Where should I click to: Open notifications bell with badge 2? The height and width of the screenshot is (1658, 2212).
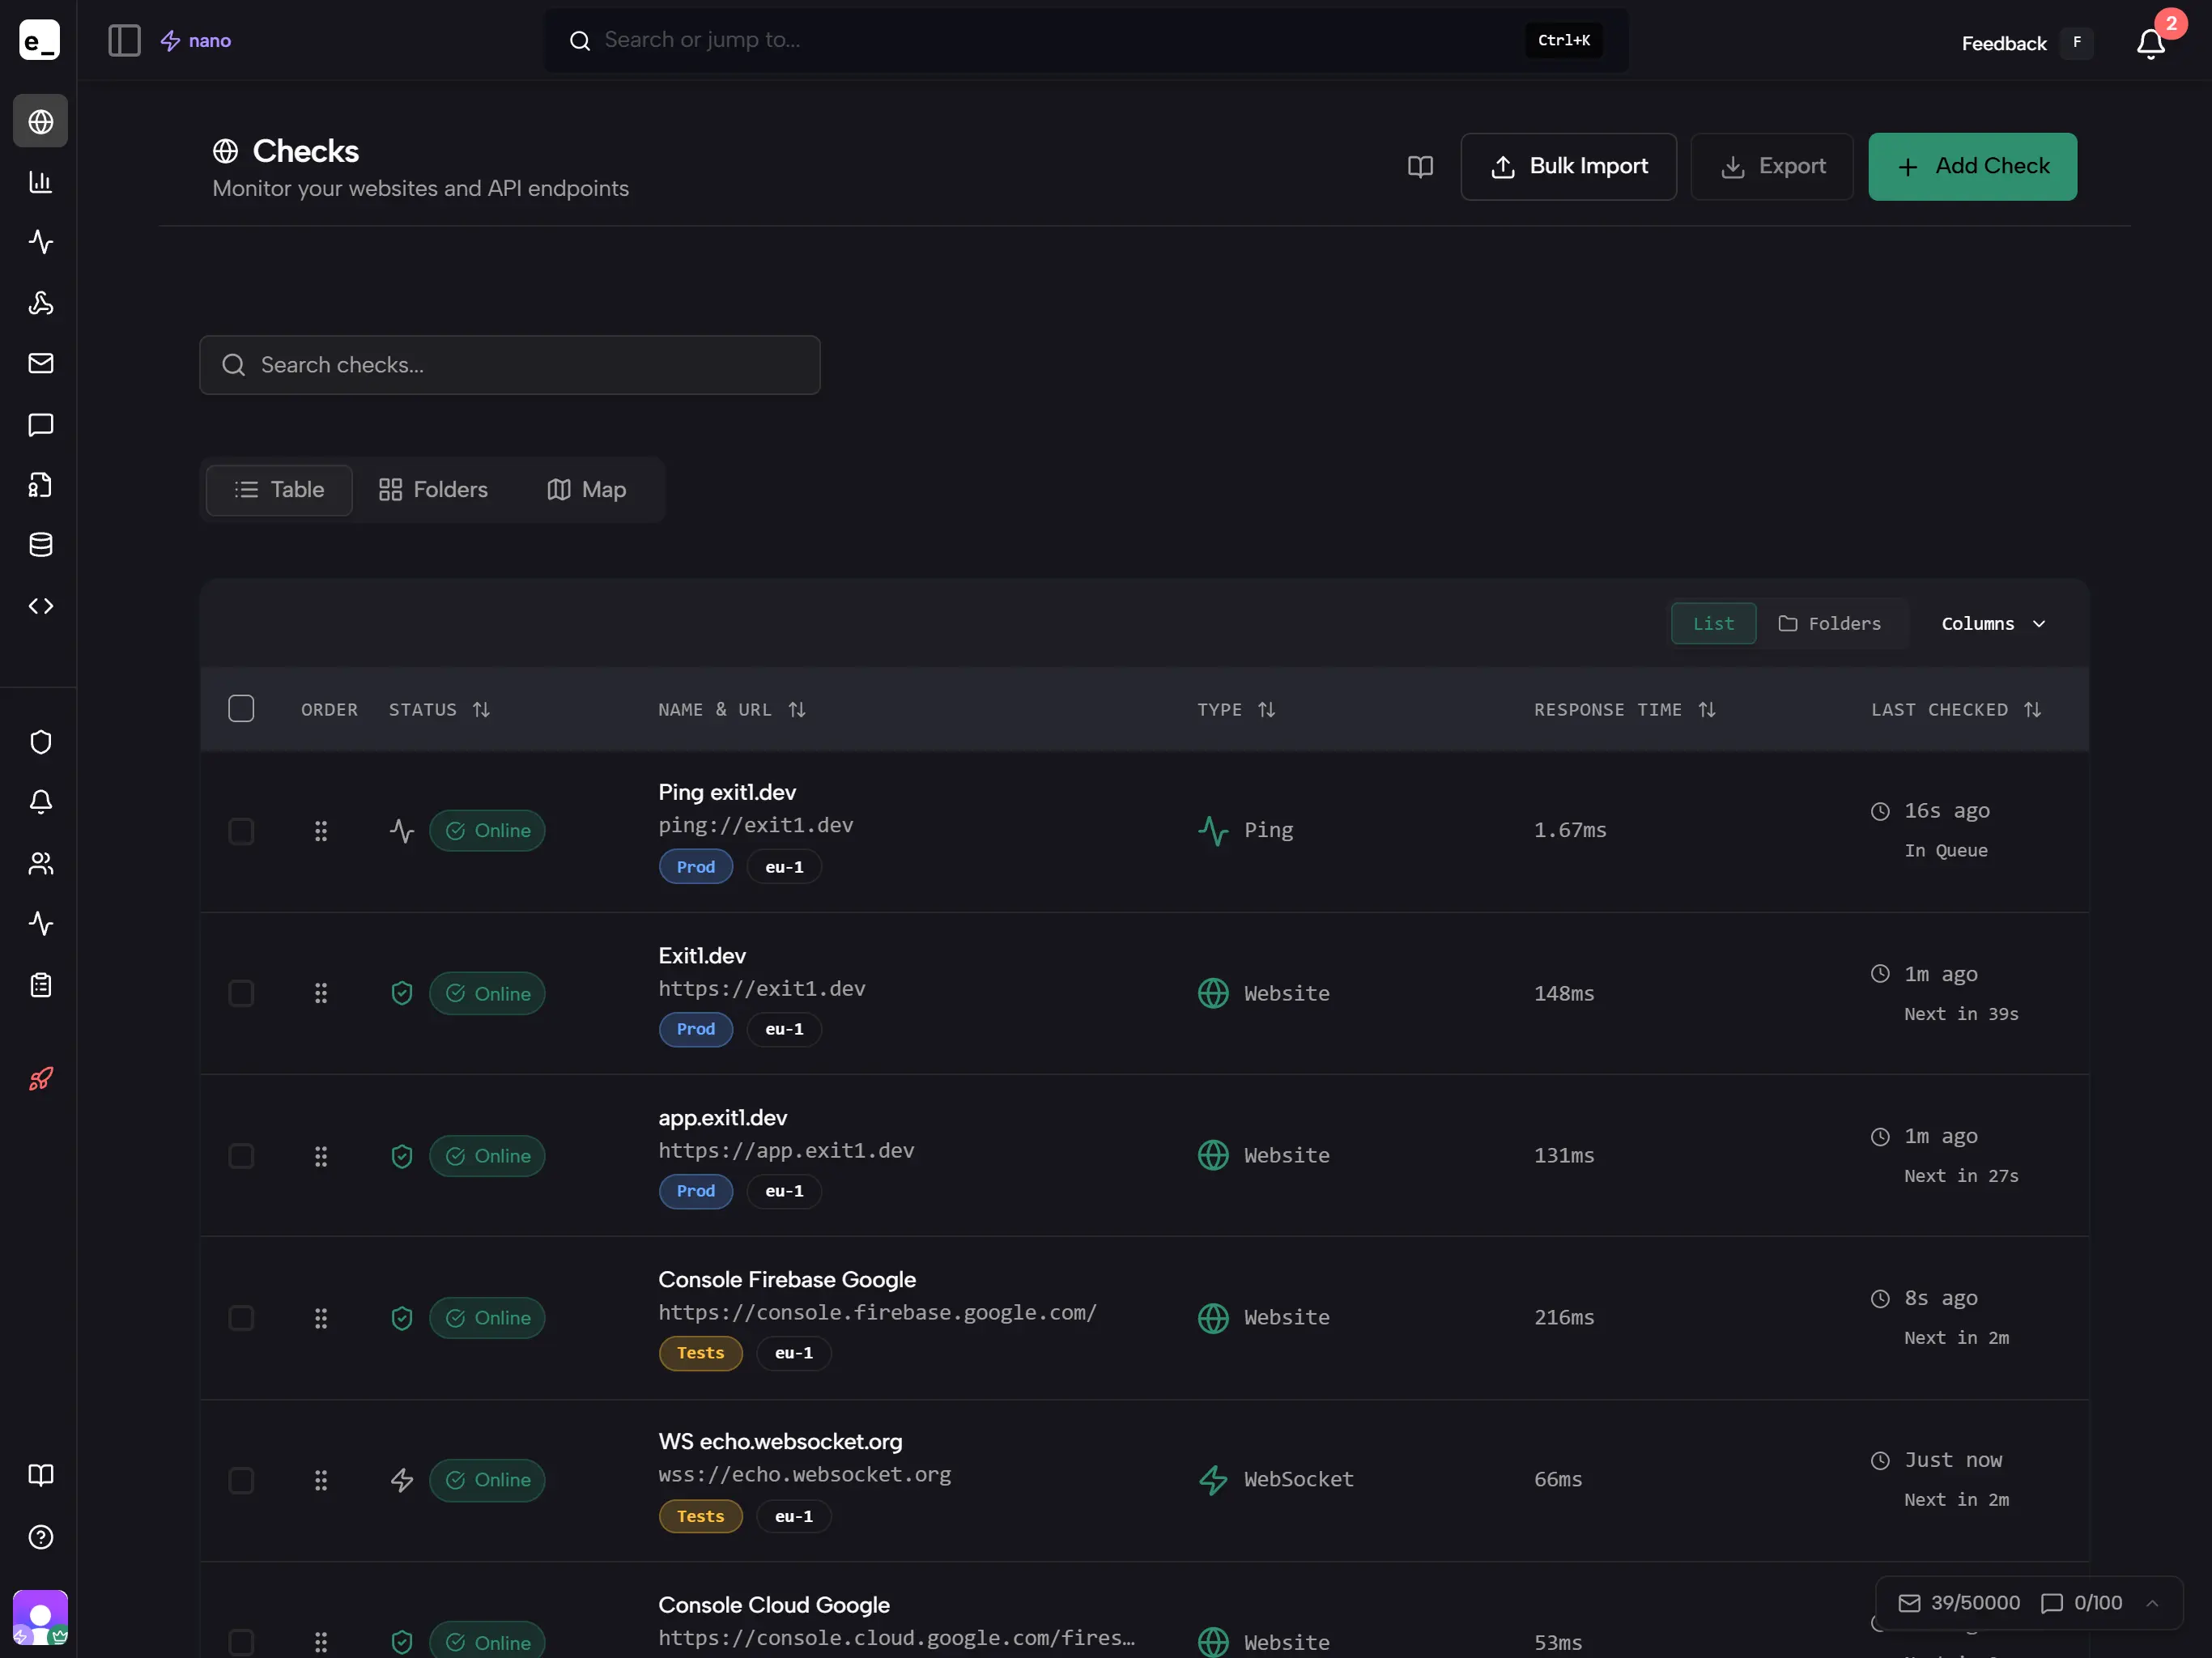[2151, 43]
